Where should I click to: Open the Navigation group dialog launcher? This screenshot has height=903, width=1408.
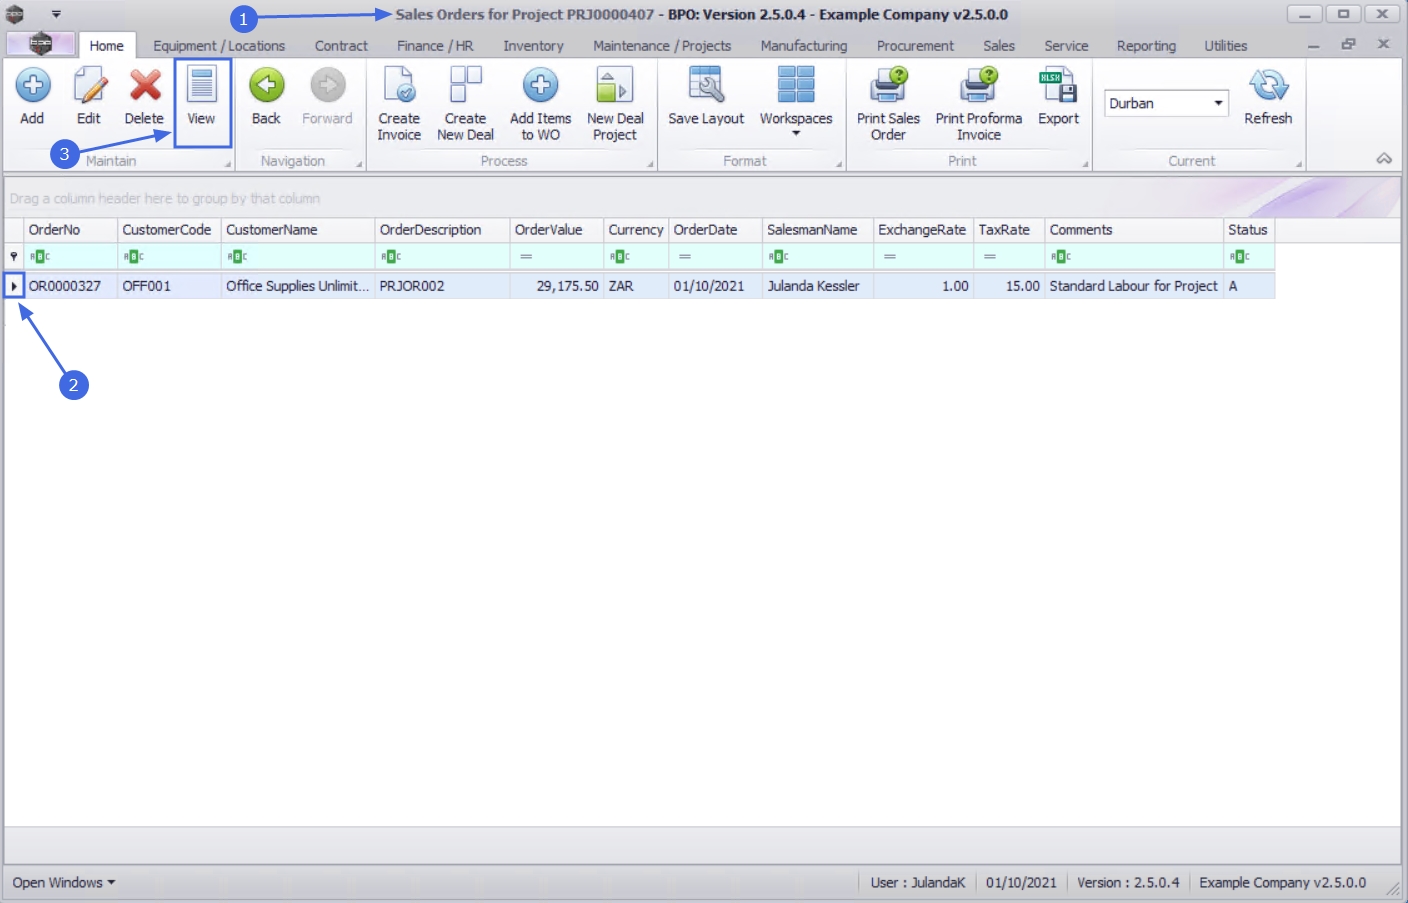(x=359, y=164)
